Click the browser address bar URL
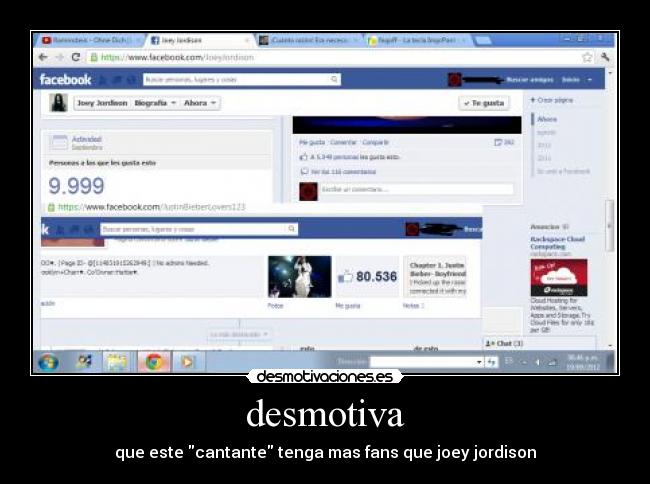Viewport: 650px width, 484px height. pyautogui.click(x=177, y=57)
